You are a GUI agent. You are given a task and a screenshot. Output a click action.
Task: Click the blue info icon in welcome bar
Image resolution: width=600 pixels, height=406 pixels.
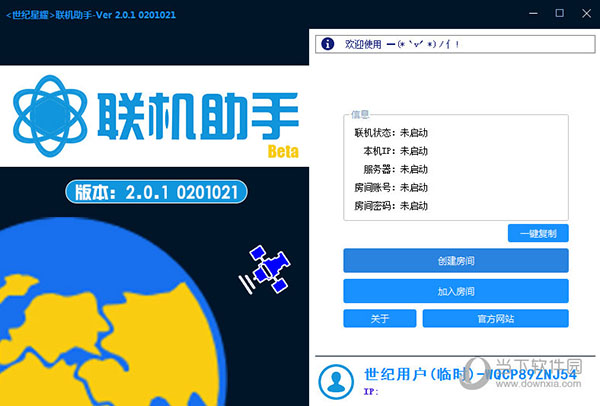coord(328,44)
